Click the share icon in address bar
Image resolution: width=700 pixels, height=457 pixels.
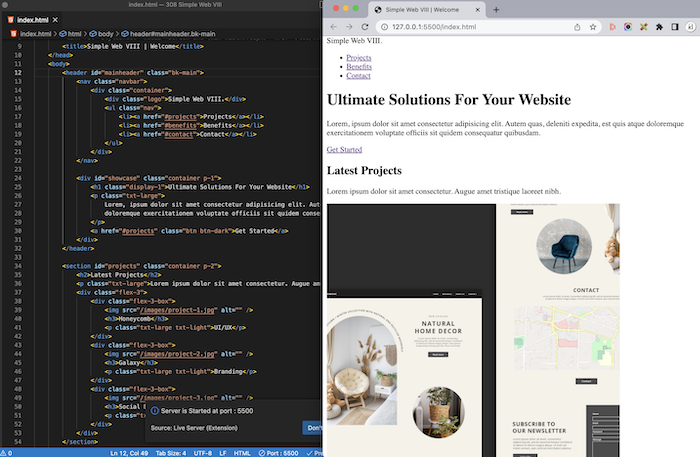click(x=577, y=27)
